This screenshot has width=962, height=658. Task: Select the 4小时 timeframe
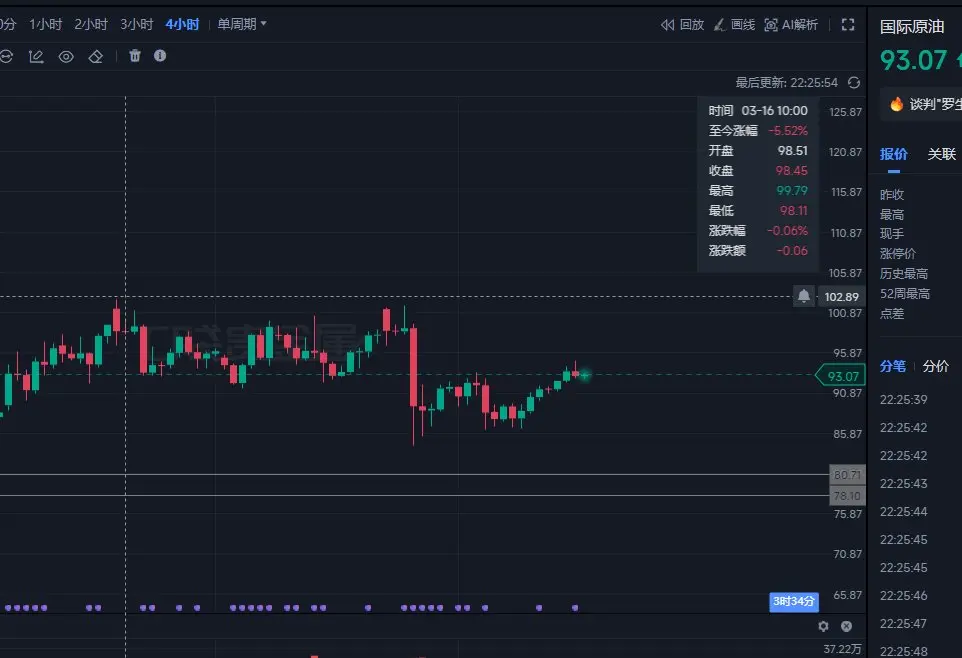(182, 25)
